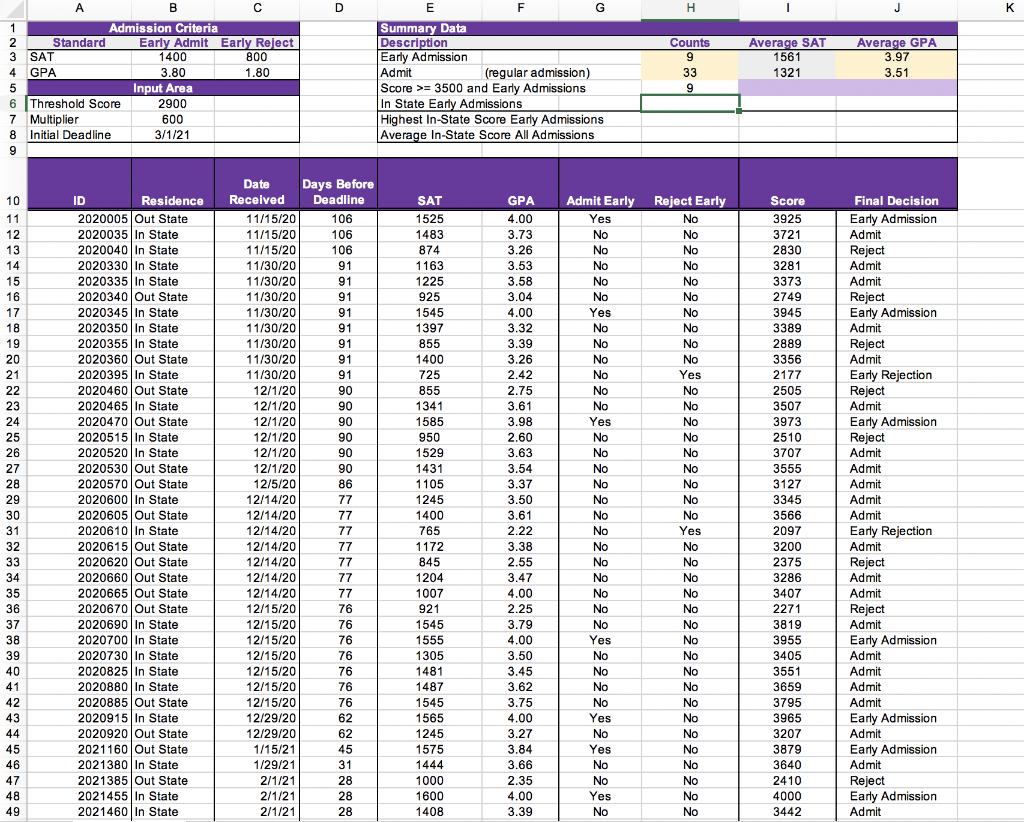Viewport: 1024px width, 822px height.
Task: Select the Initial Deadline date 3/1/21
Action: [172, 135]
